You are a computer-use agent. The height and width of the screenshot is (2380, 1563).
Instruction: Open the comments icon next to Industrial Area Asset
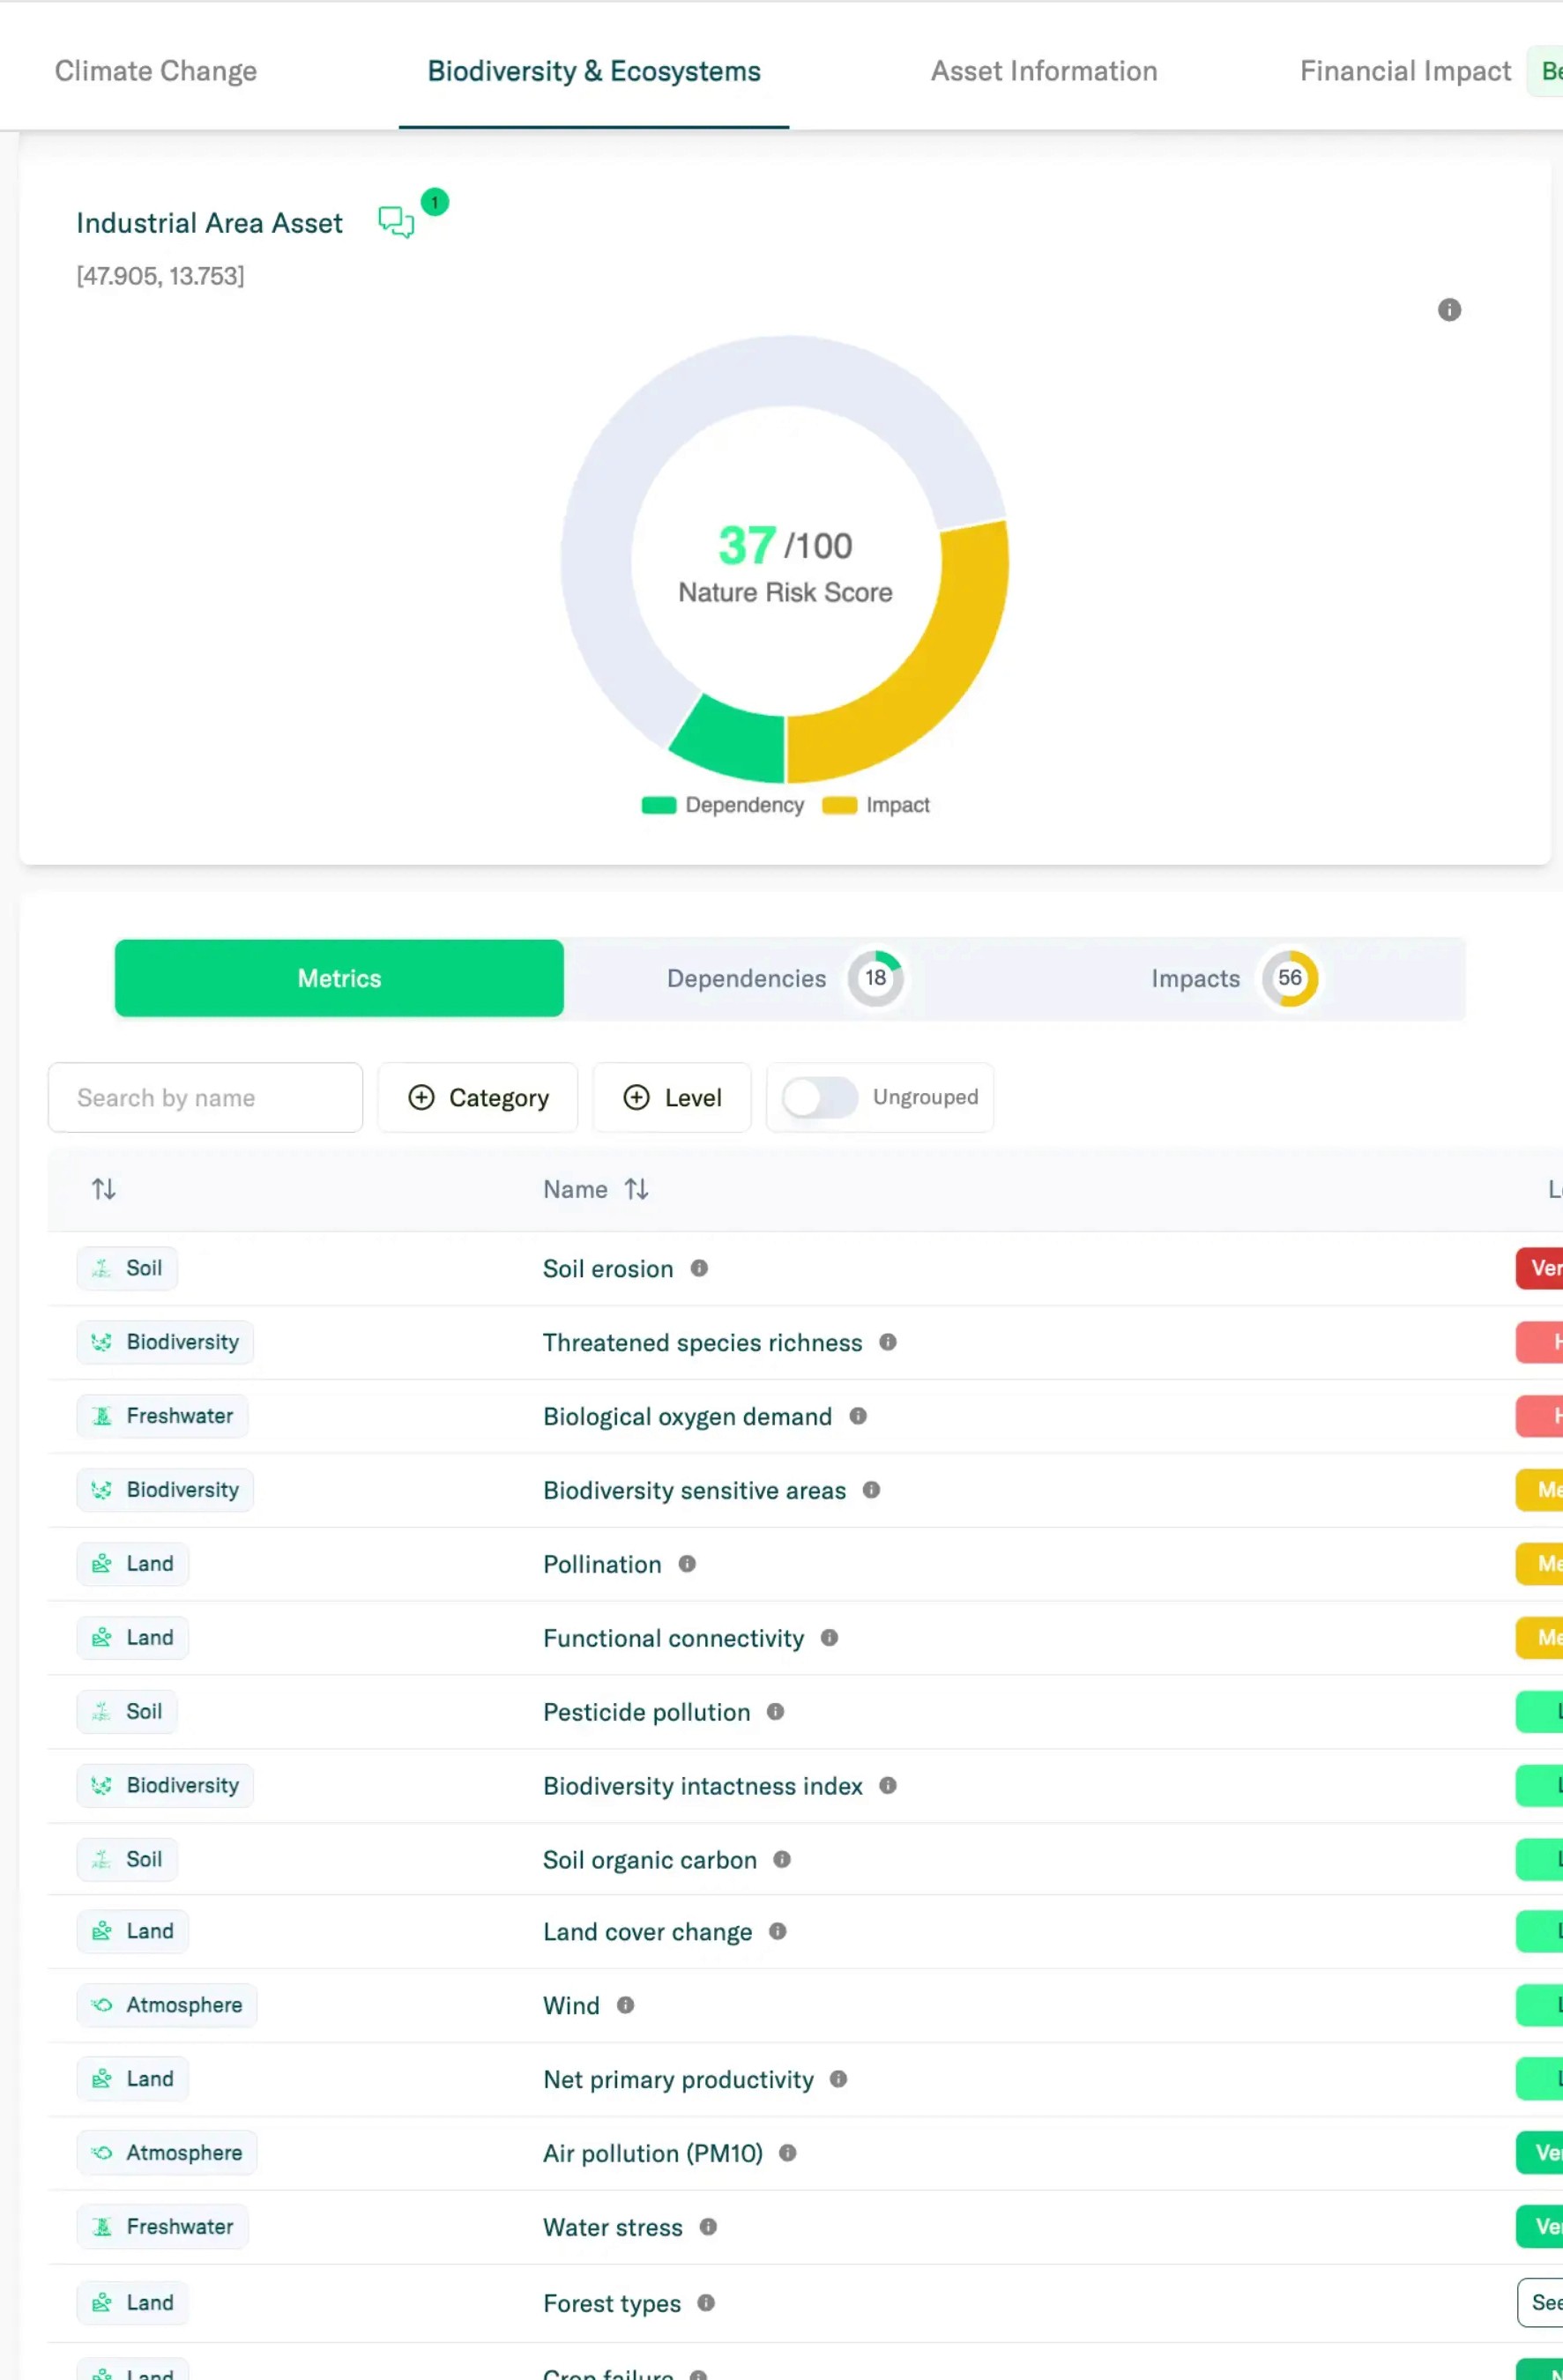point(396,222)
